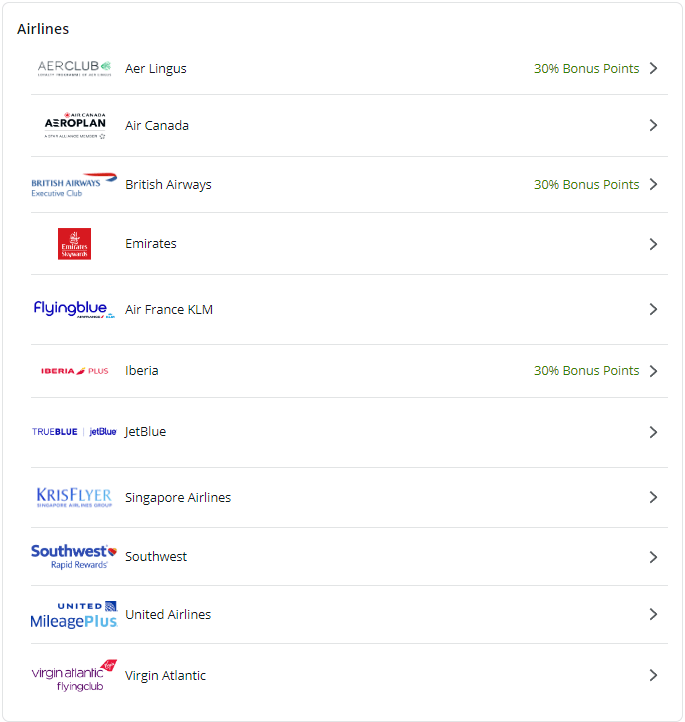Click Iberia's 30% Bonus Points text
Viewport: 685px width, 722px height.
(x=586, y=371)
